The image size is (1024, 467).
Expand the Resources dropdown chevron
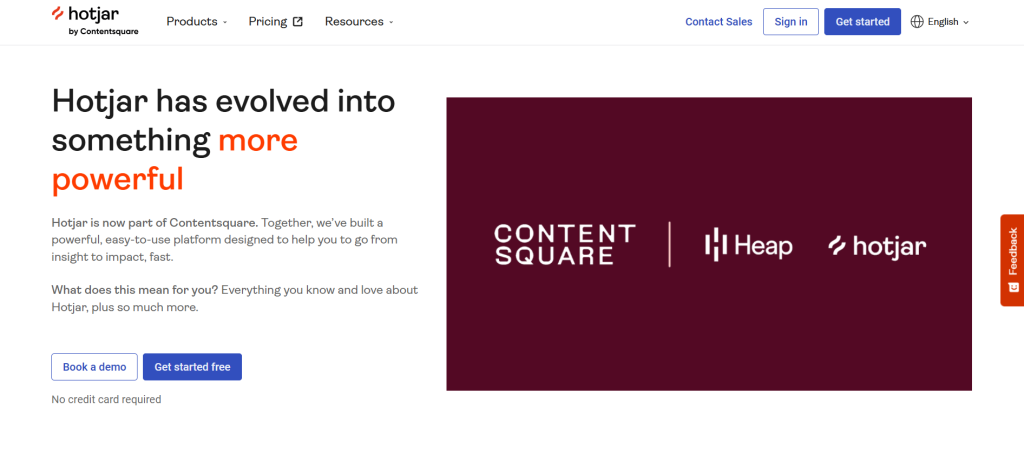pos(391,22)
